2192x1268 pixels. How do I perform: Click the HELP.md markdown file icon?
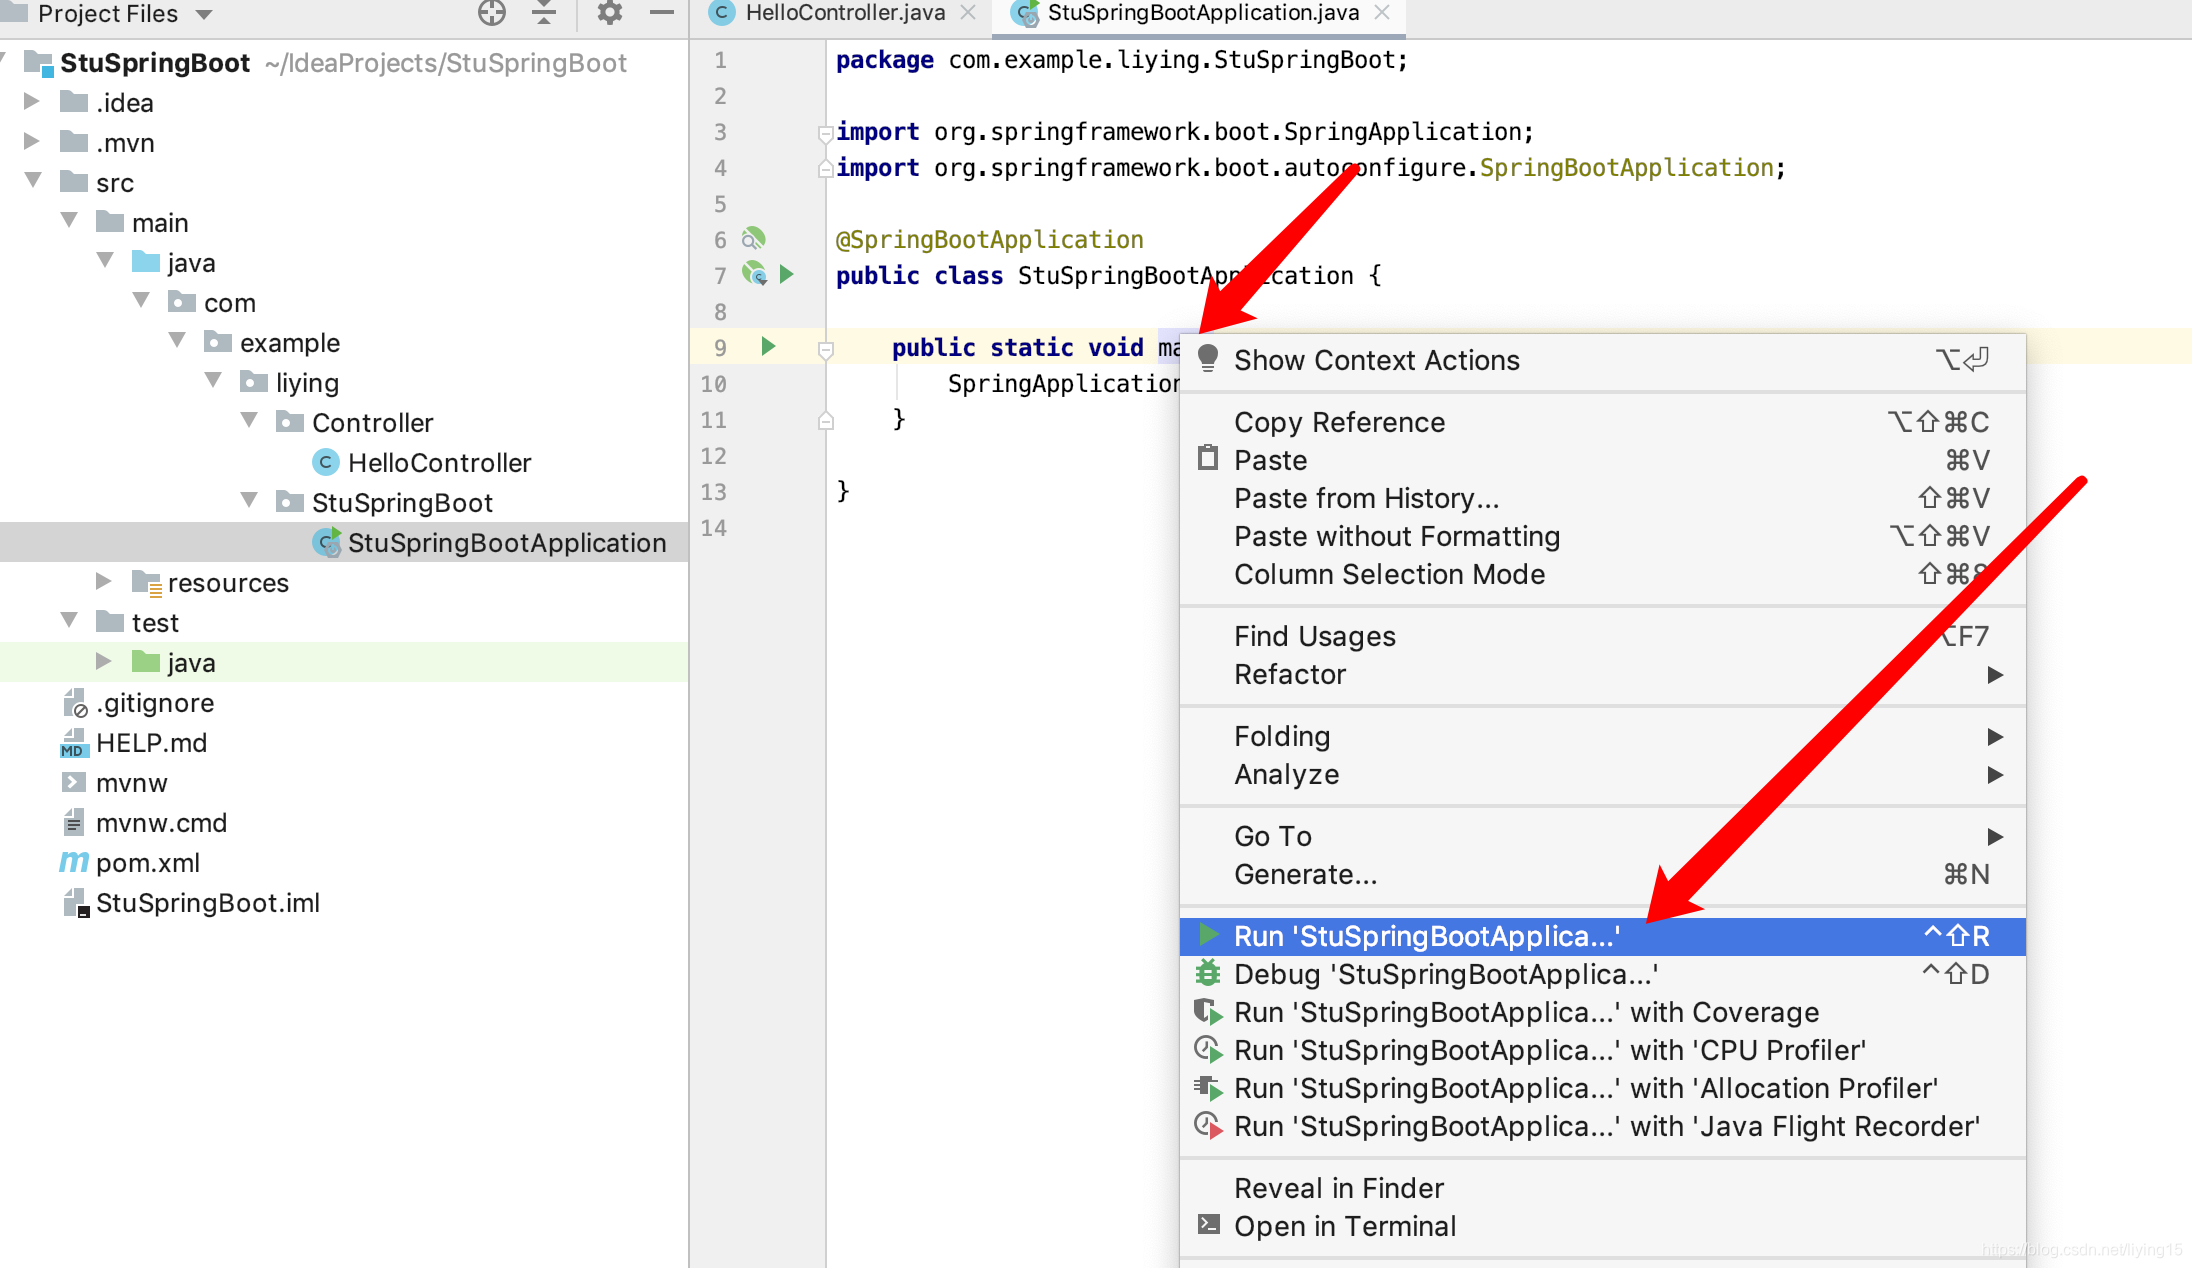point(74,743)
